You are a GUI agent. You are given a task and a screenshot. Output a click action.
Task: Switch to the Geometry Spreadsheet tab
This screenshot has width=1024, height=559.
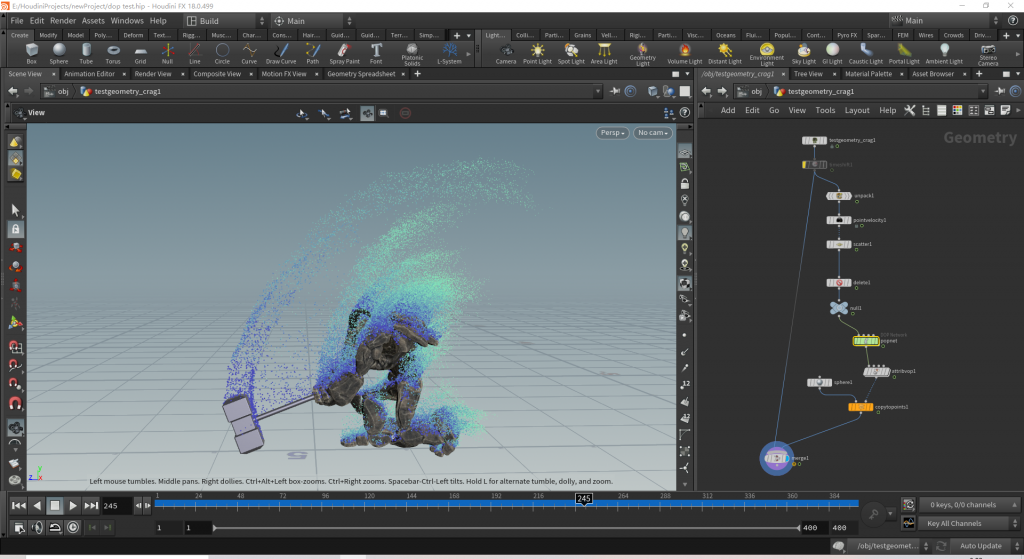point(360,74)
